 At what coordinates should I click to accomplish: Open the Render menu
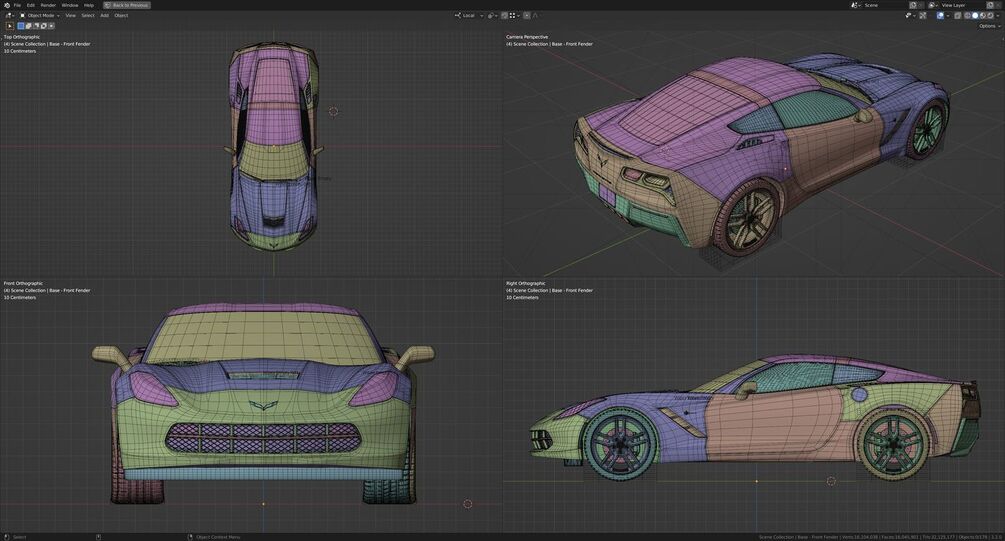coord(48,5)
